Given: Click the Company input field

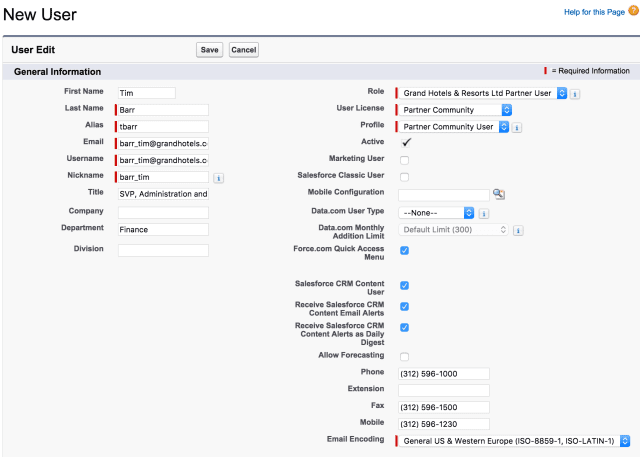Looking at the screenshot, I should click(x=163, y=213).
